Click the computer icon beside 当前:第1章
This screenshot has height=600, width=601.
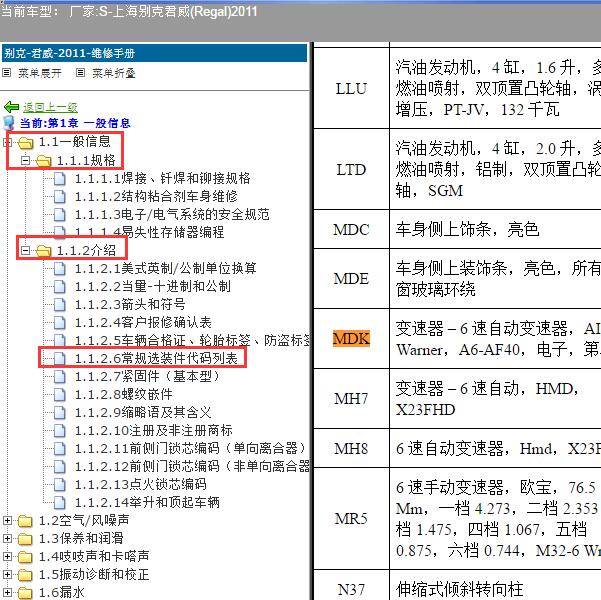[x=9, y=123]
